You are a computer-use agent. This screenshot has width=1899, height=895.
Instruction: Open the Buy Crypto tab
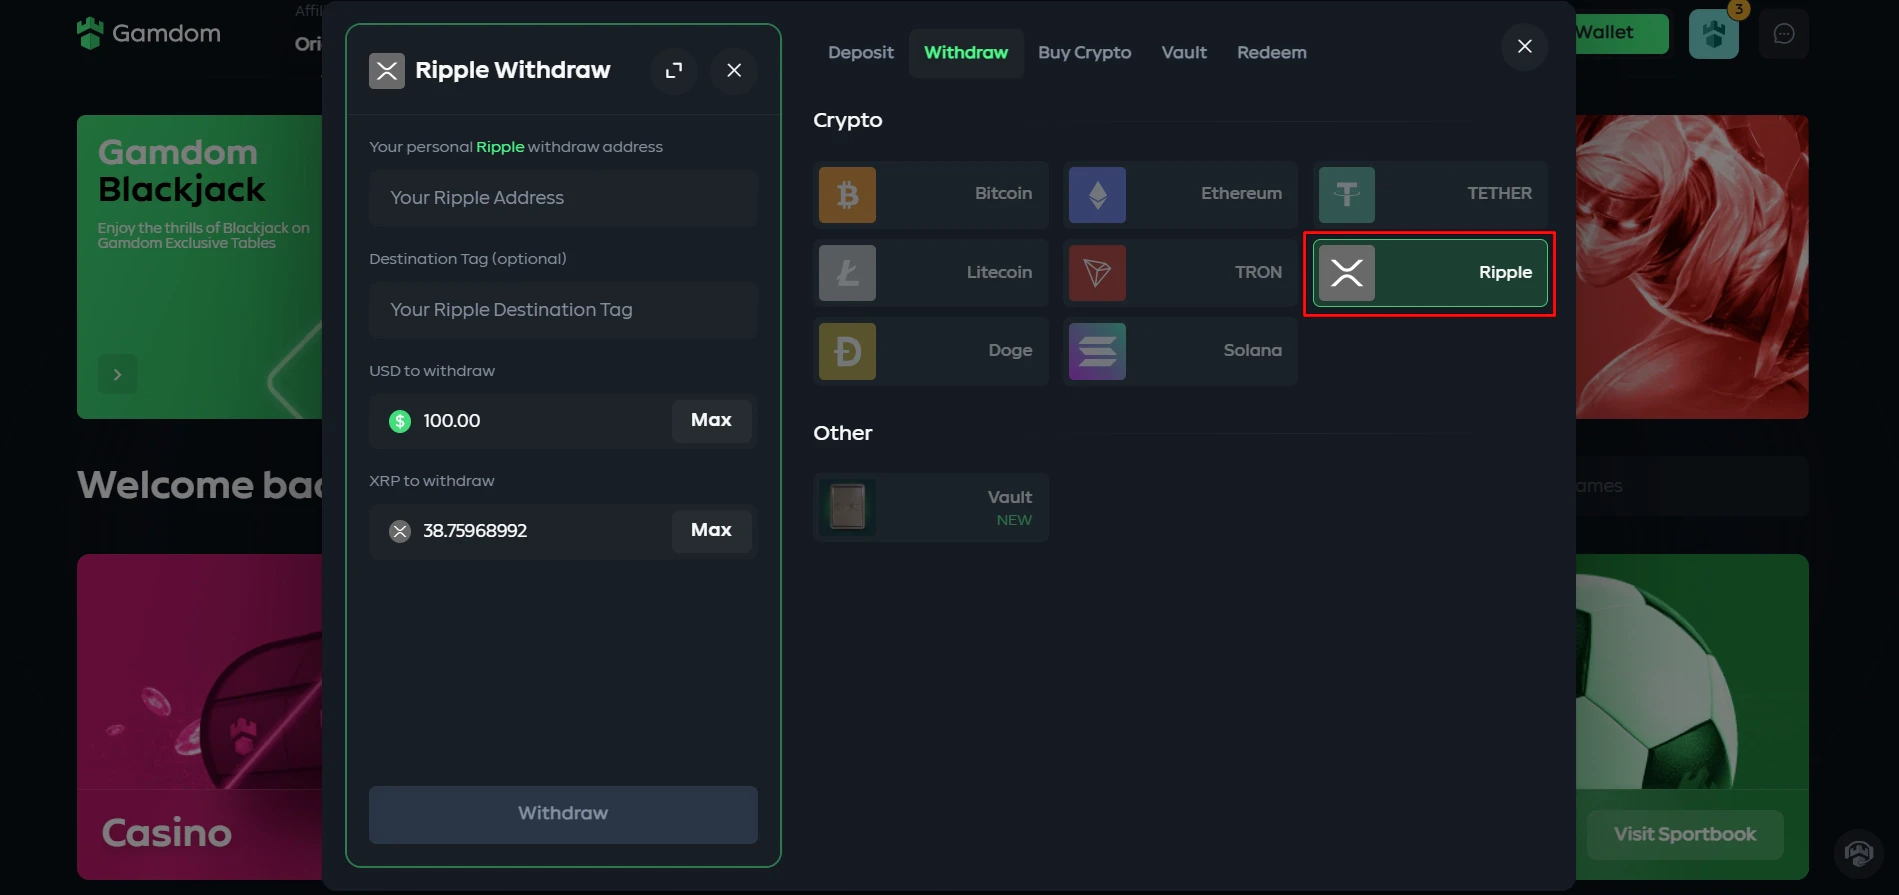tap(1085, 53)
